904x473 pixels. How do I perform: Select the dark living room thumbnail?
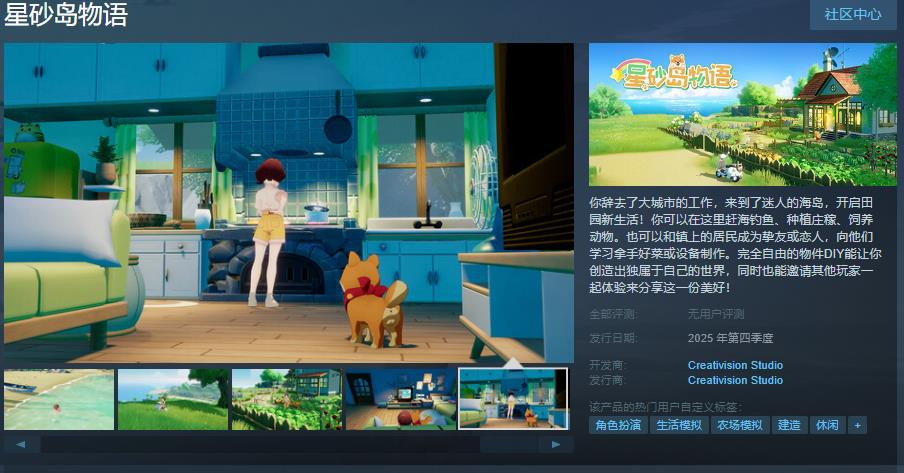[x=400, y=399]
